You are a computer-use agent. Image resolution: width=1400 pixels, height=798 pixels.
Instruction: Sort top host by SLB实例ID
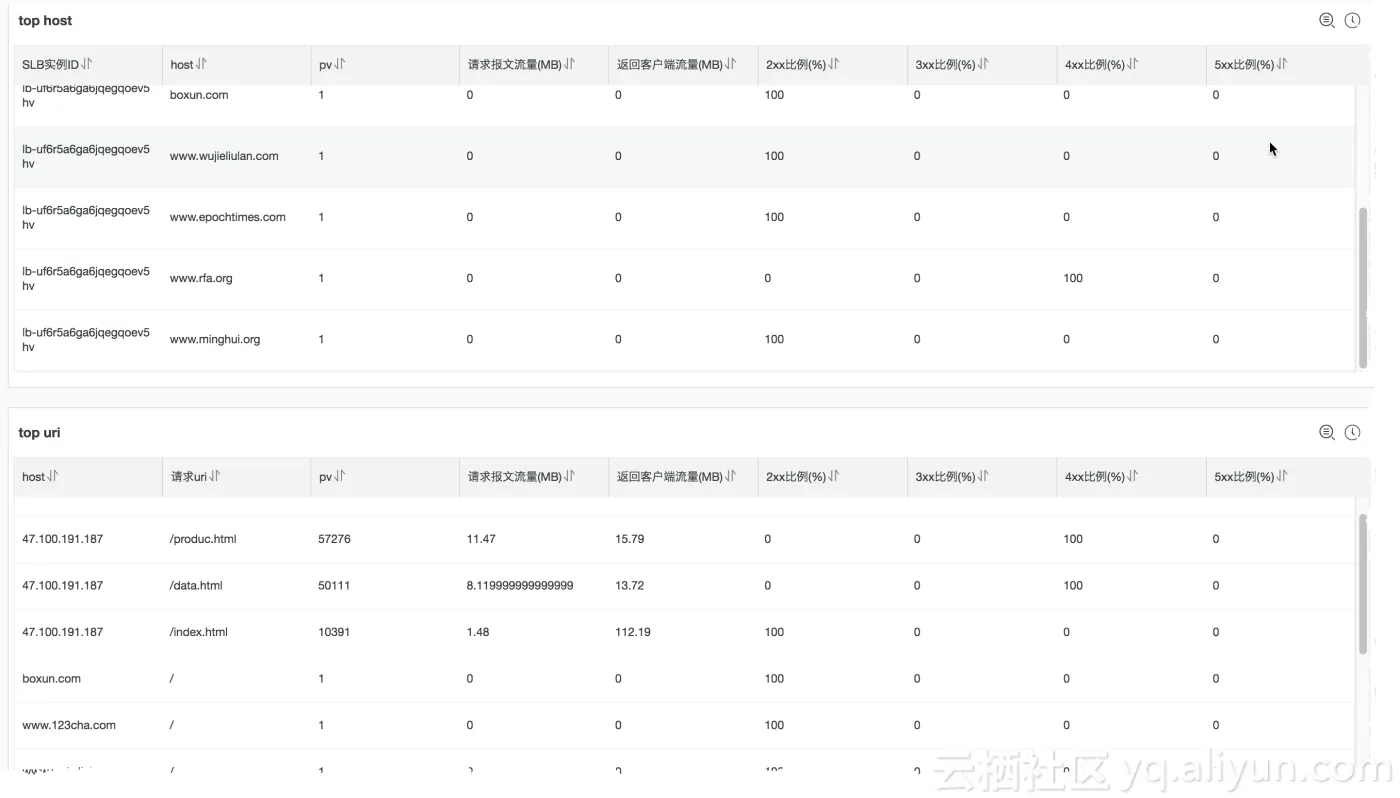(x=87, y=64)
